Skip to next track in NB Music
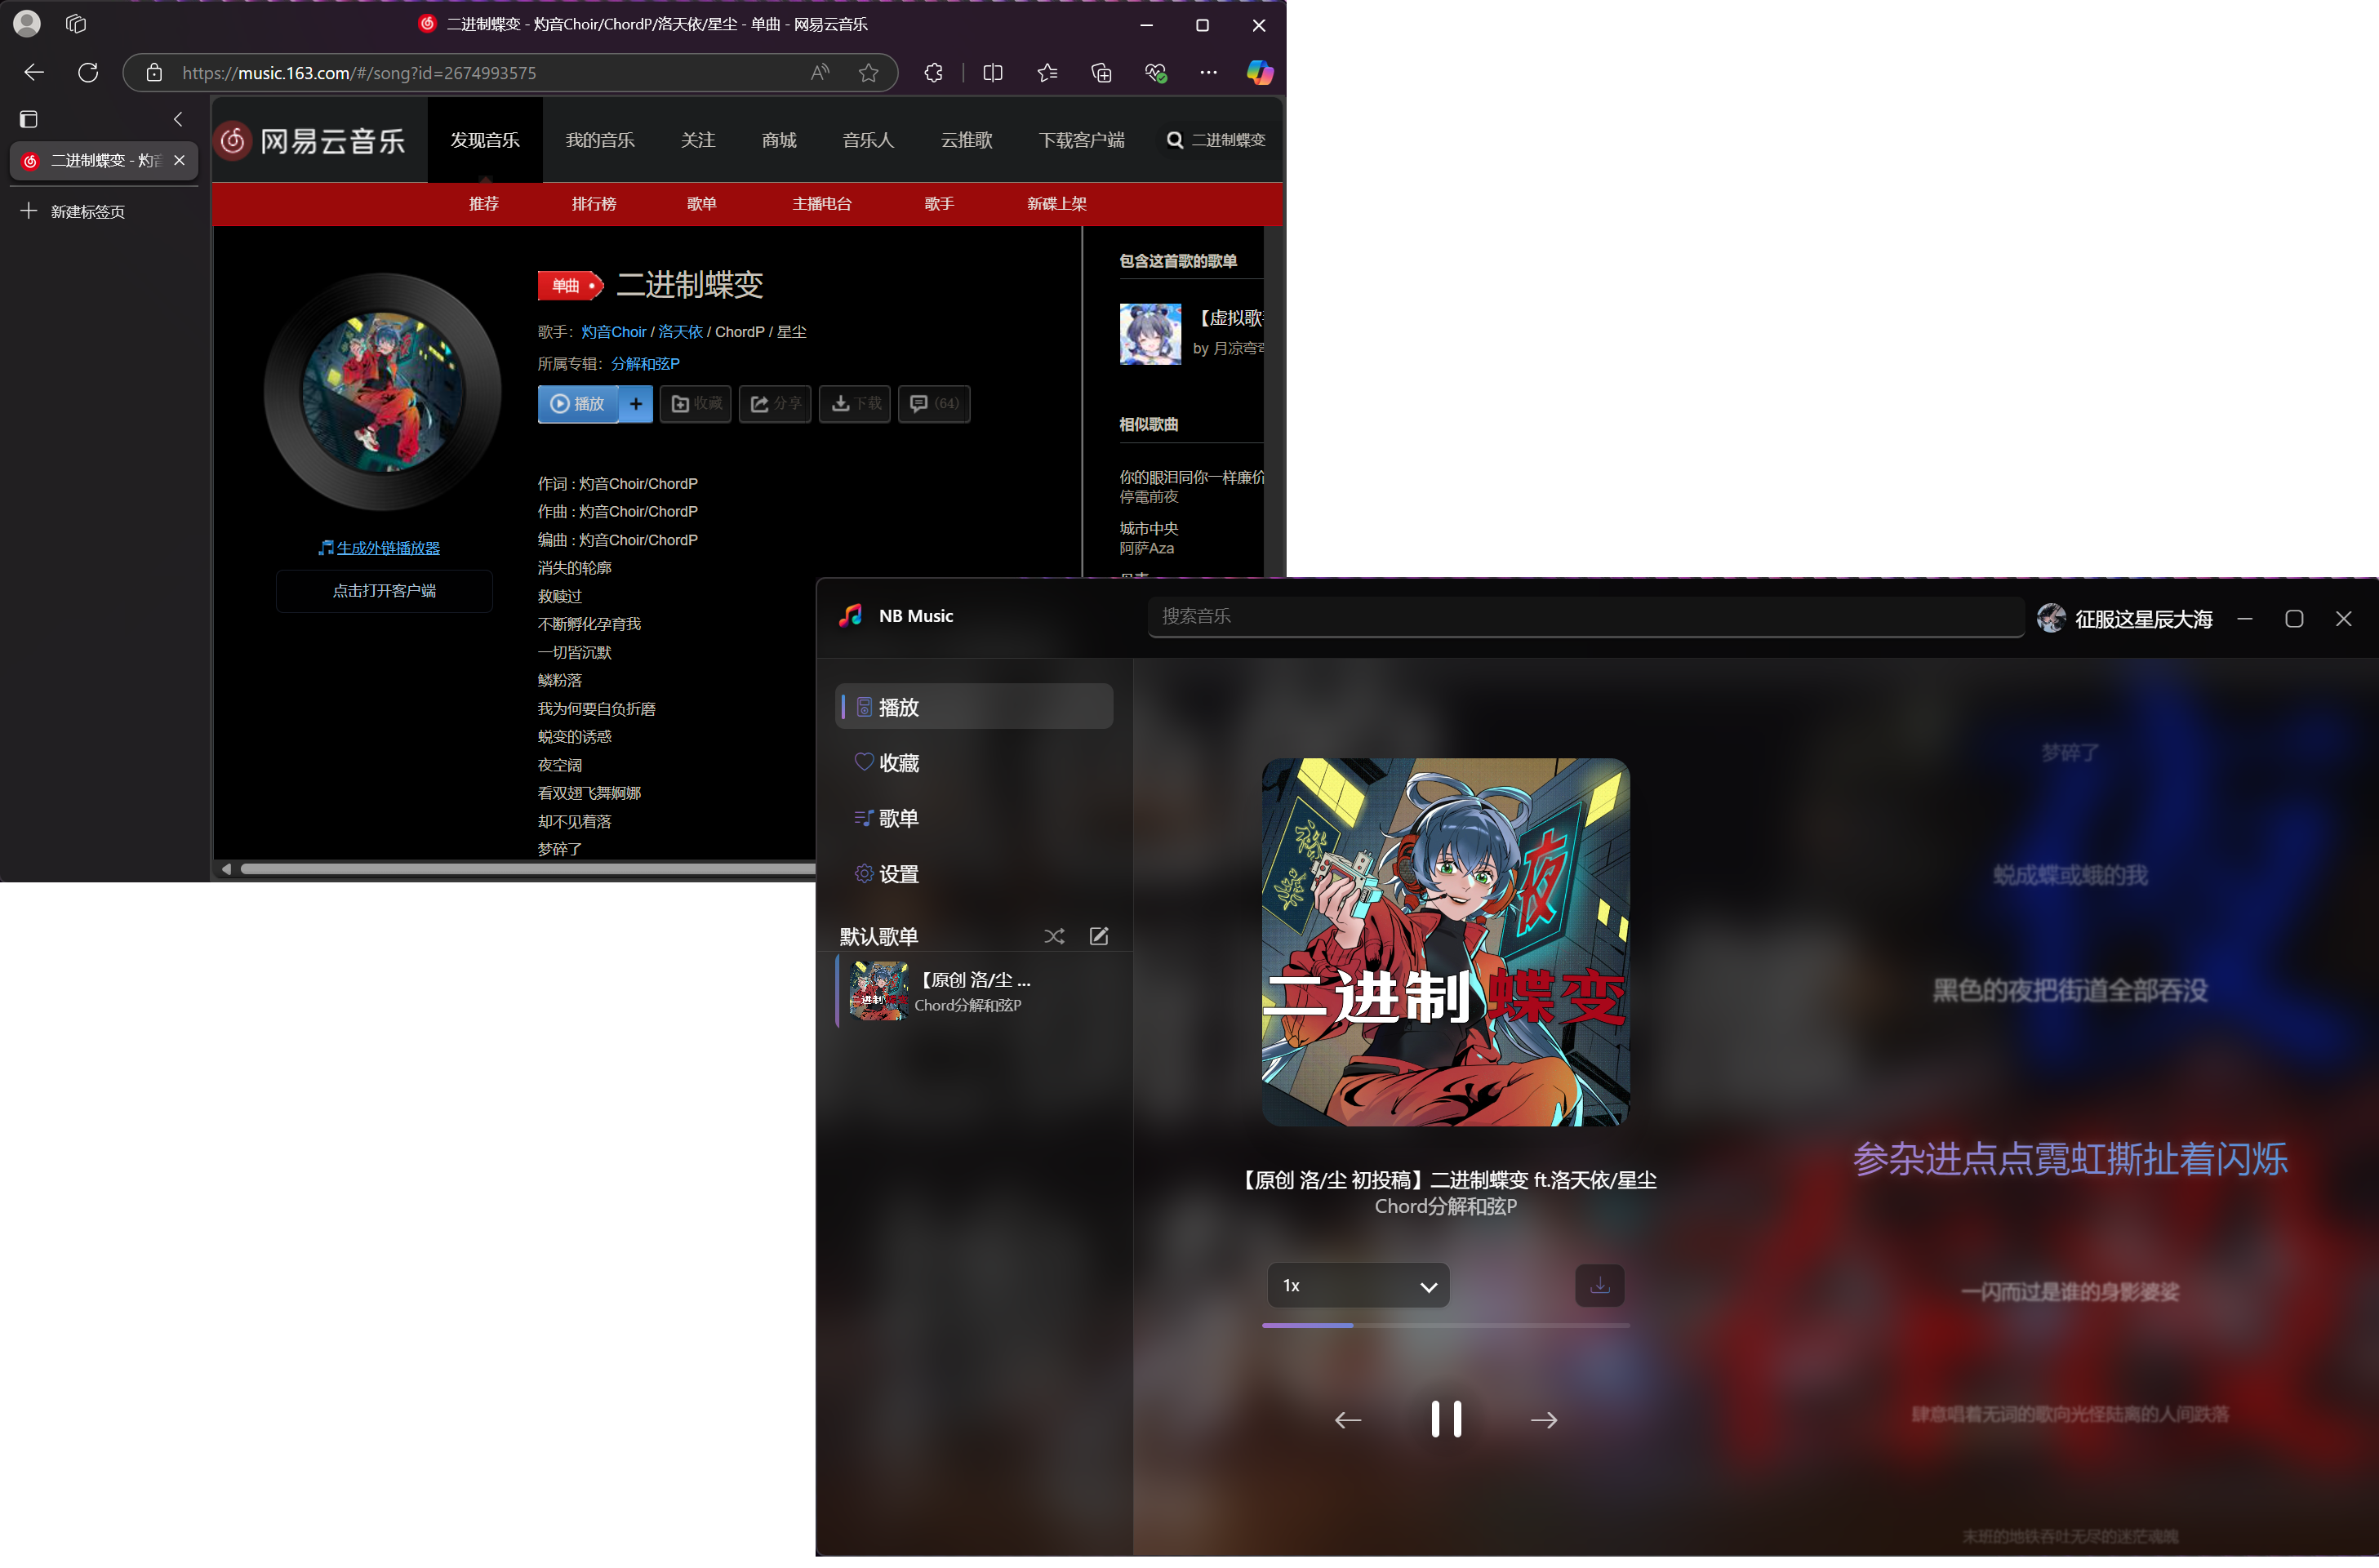2379x1568 pixels. [1544, 1420]
